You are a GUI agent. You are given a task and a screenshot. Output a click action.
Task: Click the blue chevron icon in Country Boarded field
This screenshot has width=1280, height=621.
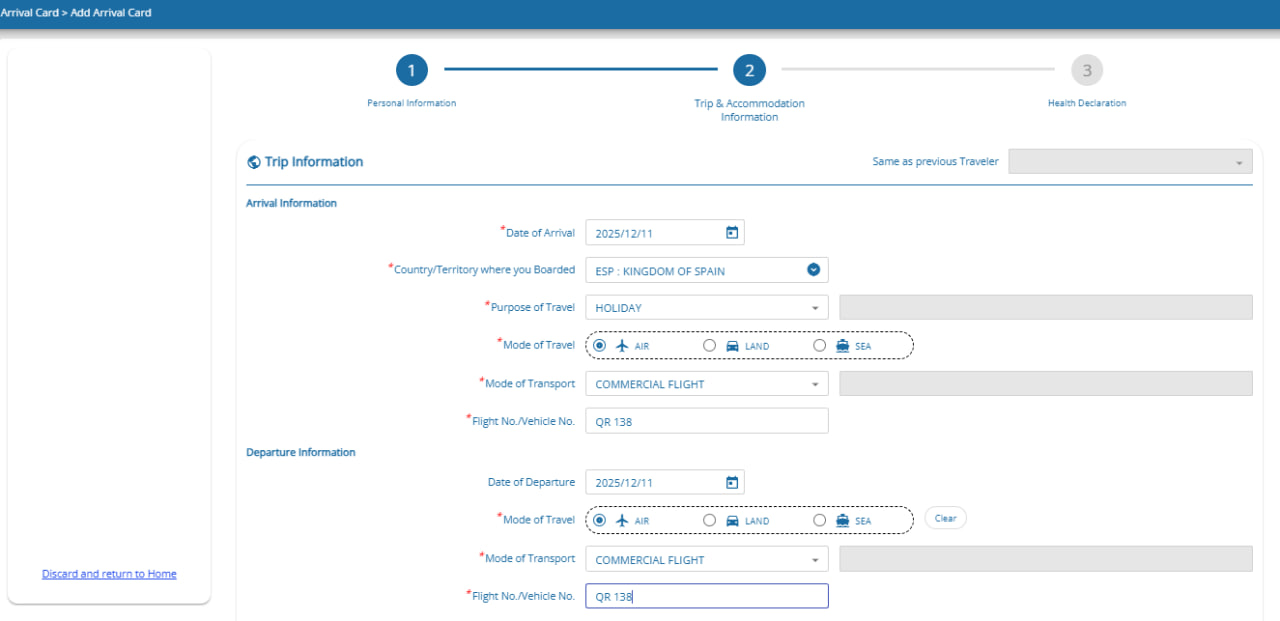click(813, 270)
